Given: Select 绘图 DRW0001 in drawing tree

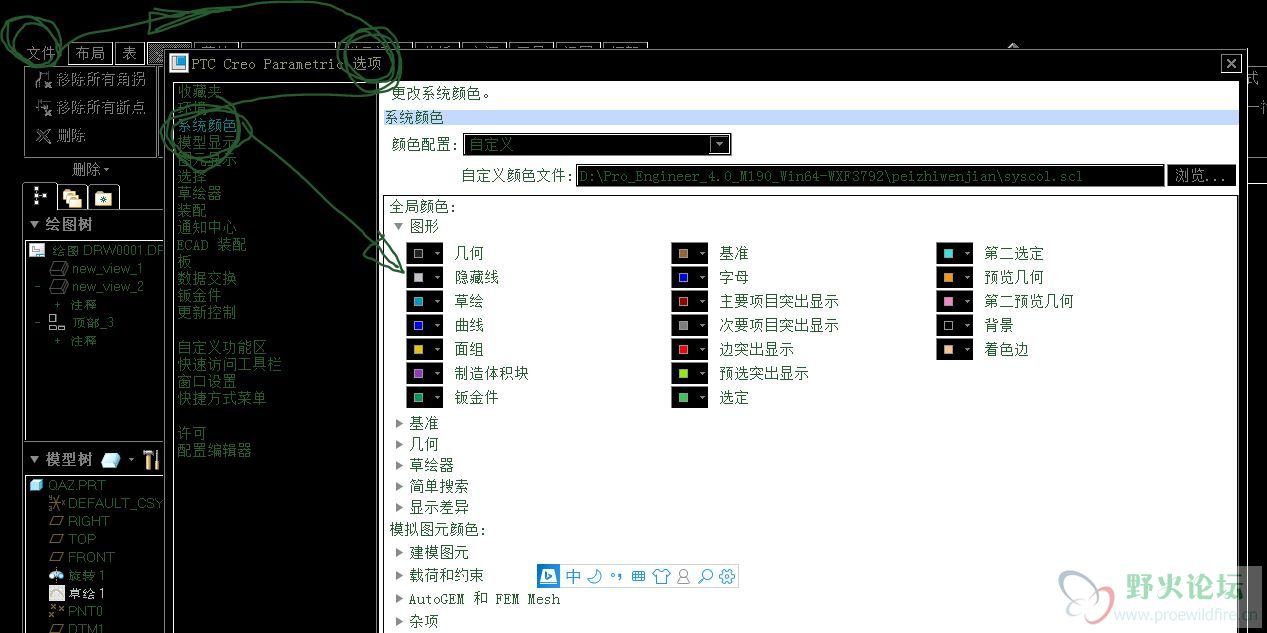Looking at the screenshot, I should (x=96, y=250).
